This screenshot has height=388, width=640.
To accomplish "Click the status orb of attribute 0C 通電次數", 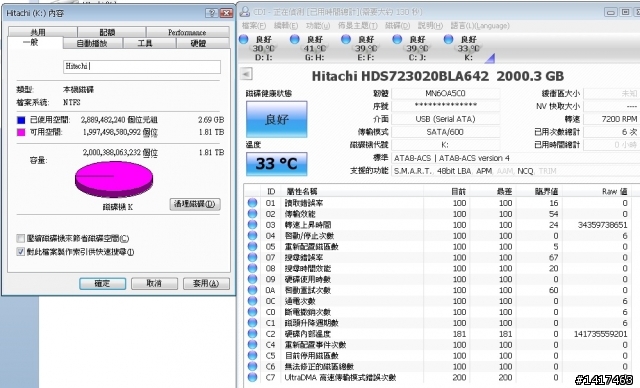I will (x=252, y=301).
